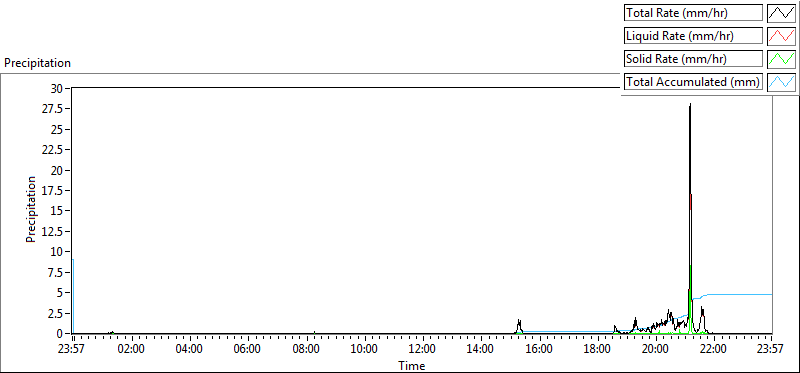
Task: Click the 04:00 time axis label
Action: coord(190,350)
